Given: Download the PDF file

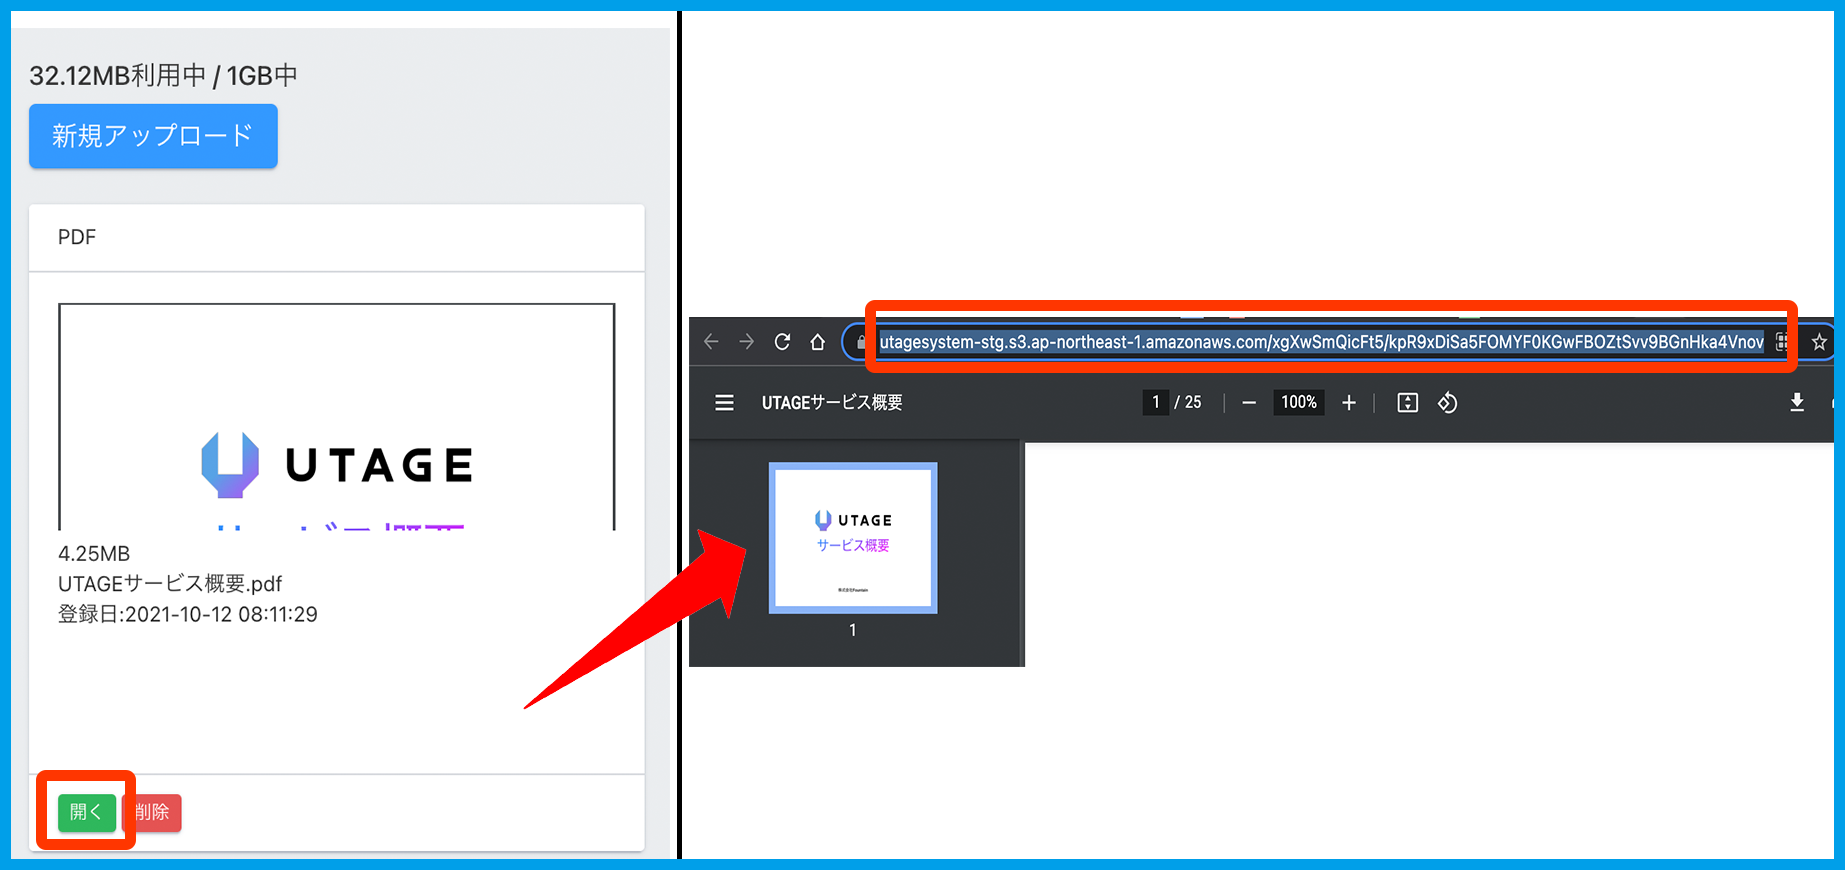Looking at the screenshot, I should (x=1797, y=402).
